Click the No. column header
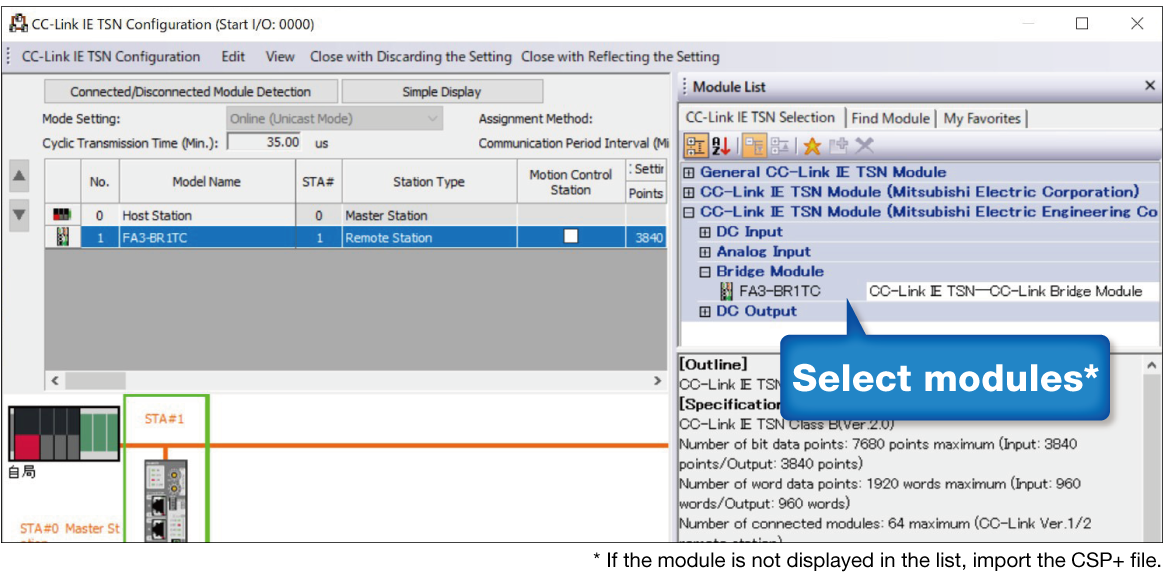The image size is (1174, 577). click(x=100, y=182)
